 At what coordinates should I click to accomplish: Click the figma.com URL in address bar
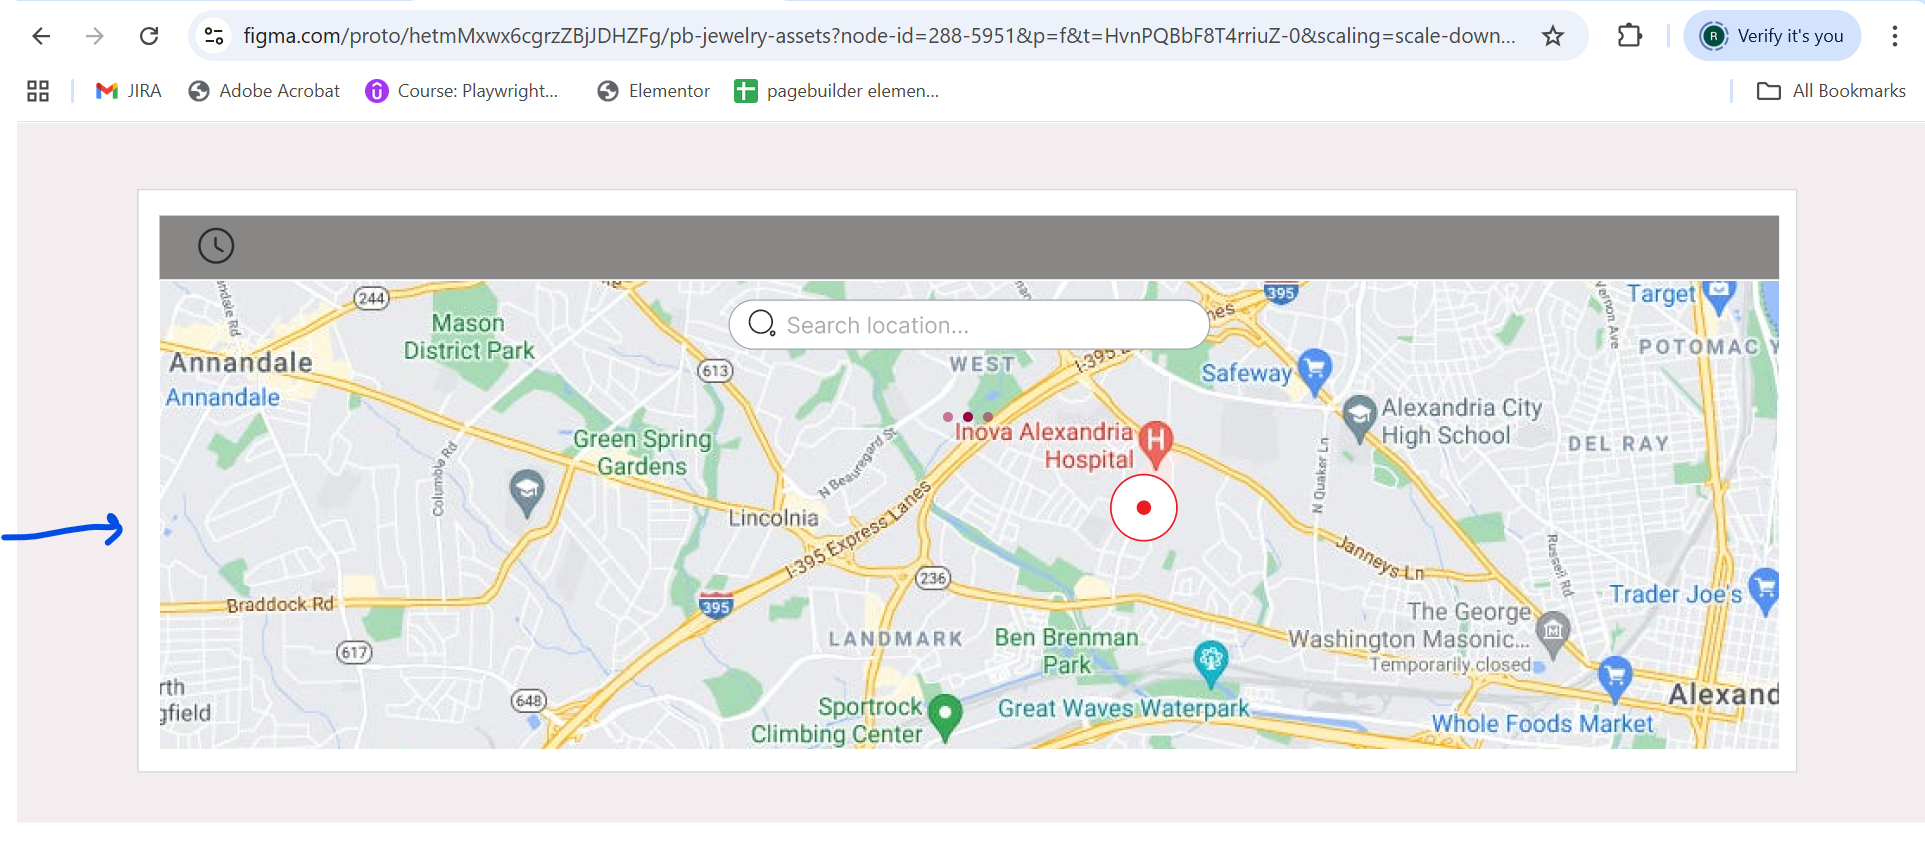(x=879, y=36)
